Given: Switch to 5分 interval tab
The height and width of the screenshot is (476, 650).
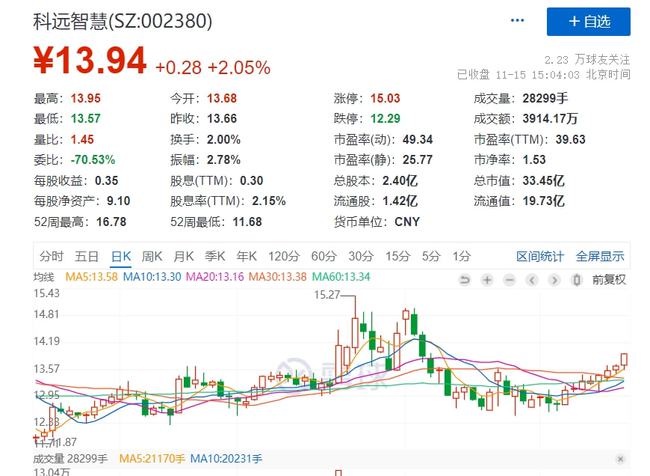Looking at the screenshot, I should coord(431,256).
